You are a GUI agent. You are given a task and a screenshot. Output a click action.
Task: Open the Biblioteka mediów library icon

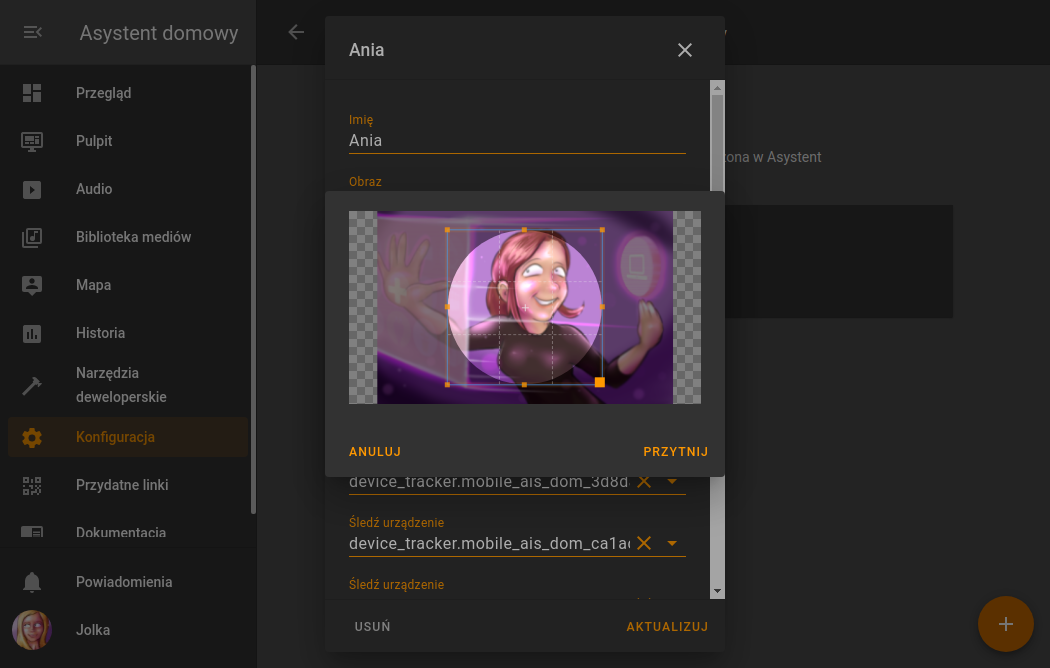pos(31,237)
